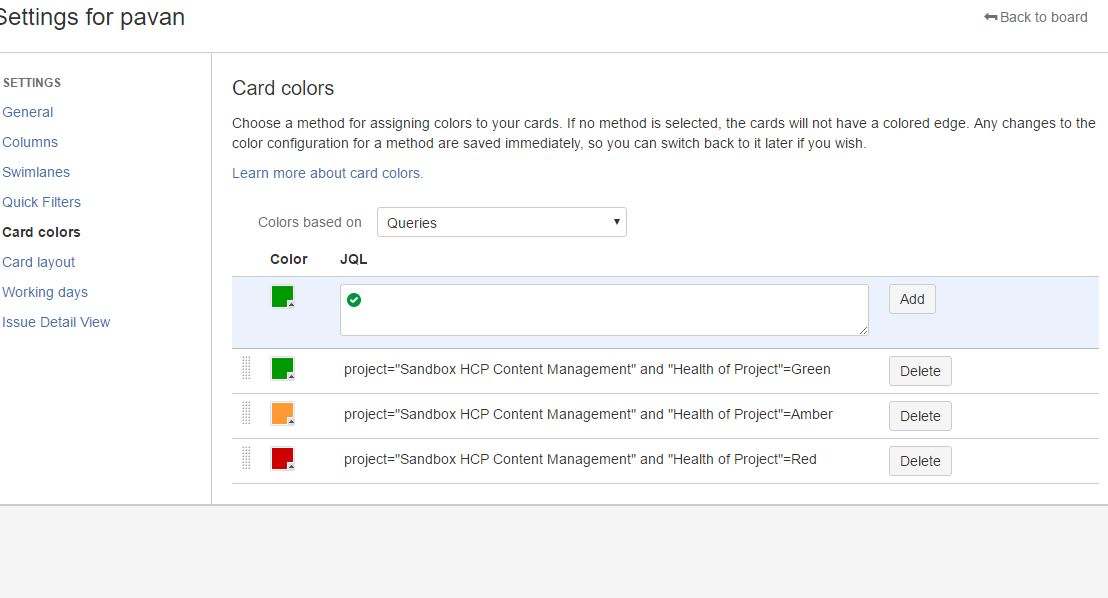Image resolution: width=1108 pixels, height=598 pixels.
Task: Delete the Health of Project=Amber rule
Action: point(920,416)
